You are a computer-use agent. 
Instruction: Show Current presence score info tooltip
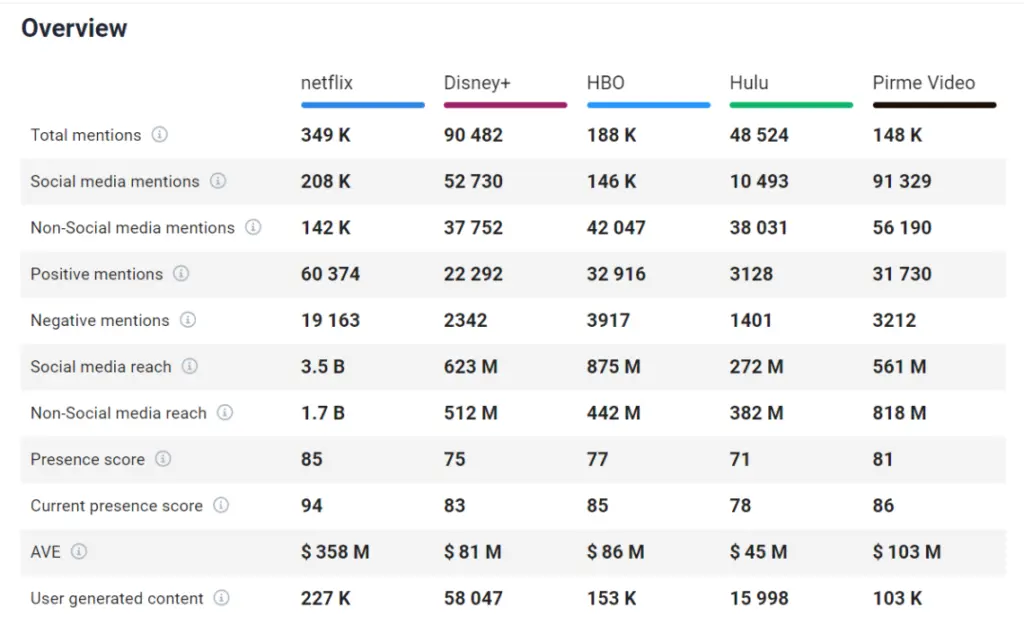(221, 506)
